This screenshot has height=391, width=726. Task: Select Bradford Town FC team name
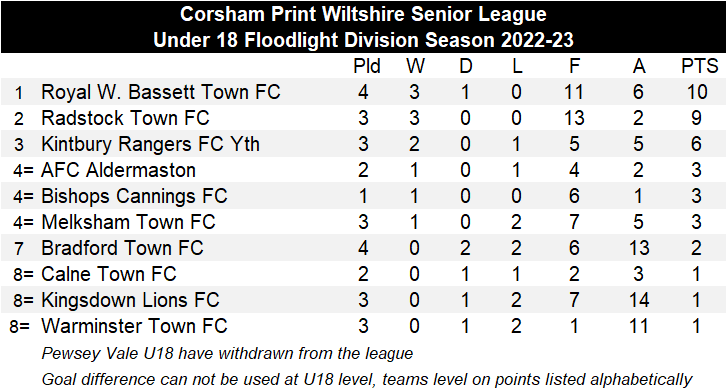[x=122, y=248]
